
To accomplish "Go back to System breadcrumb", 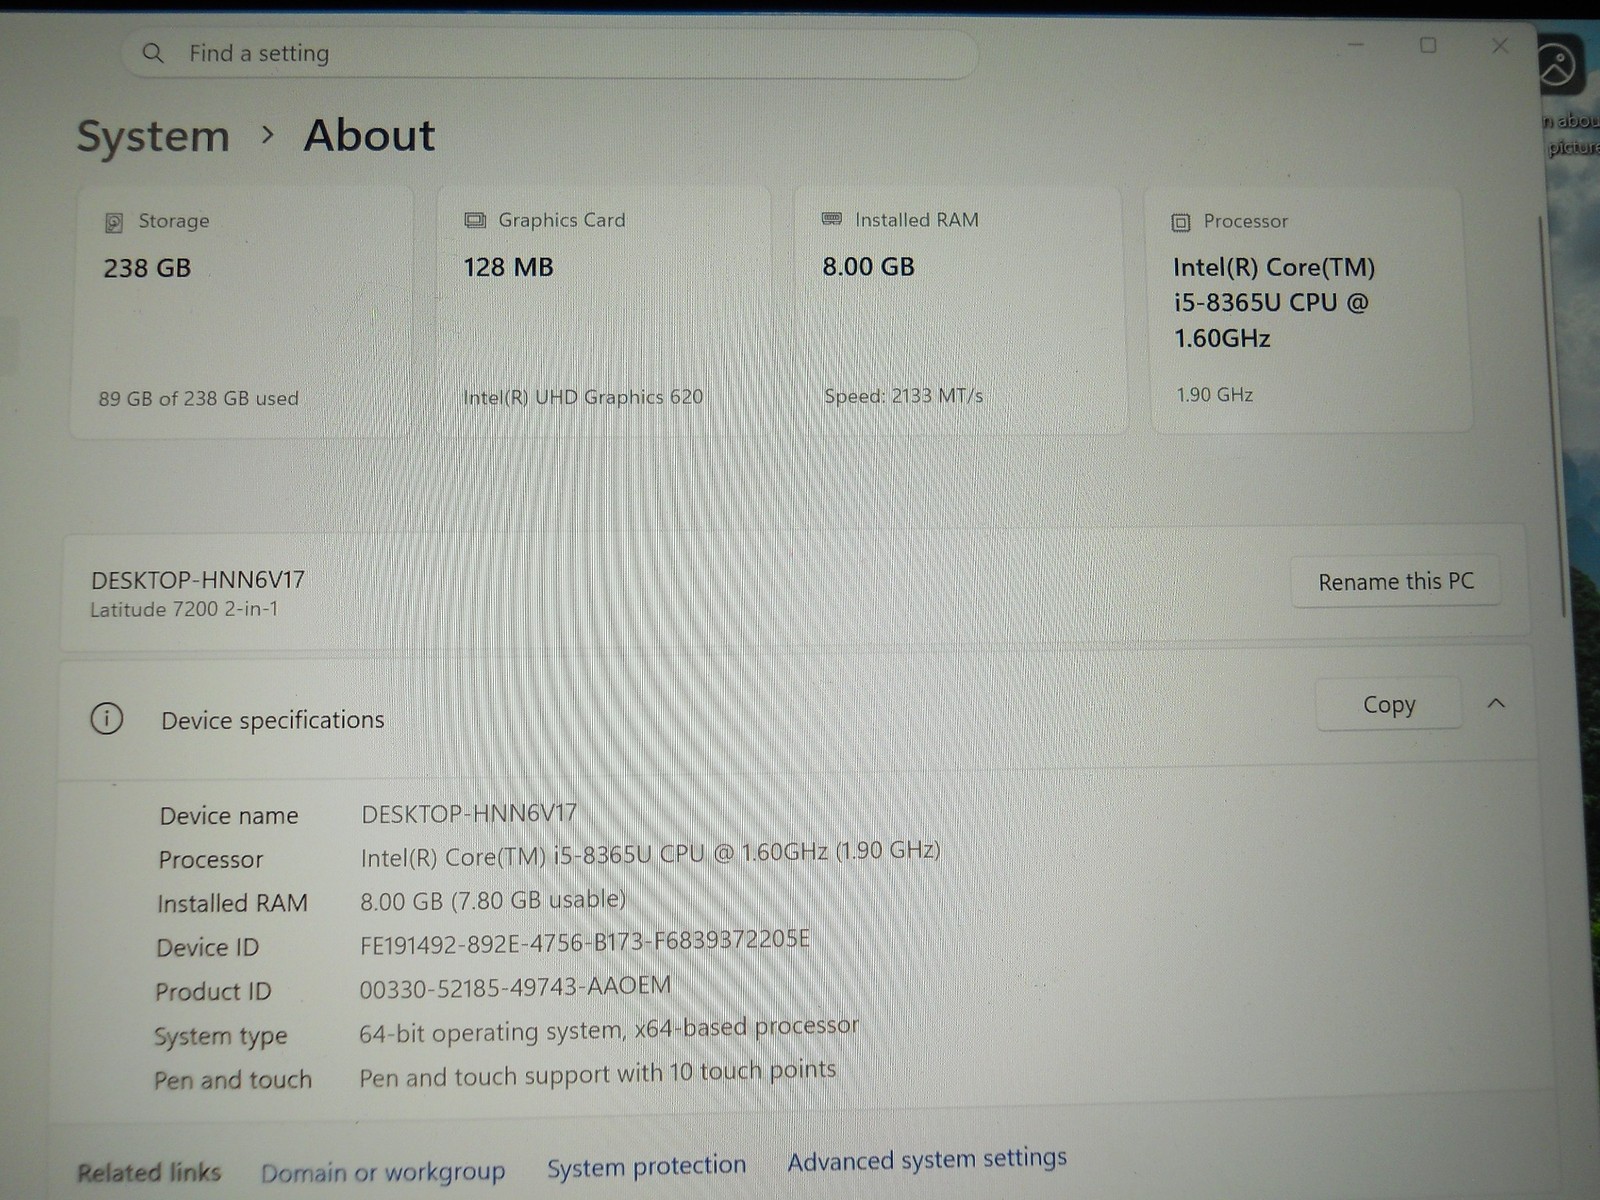I will [153, 136].
